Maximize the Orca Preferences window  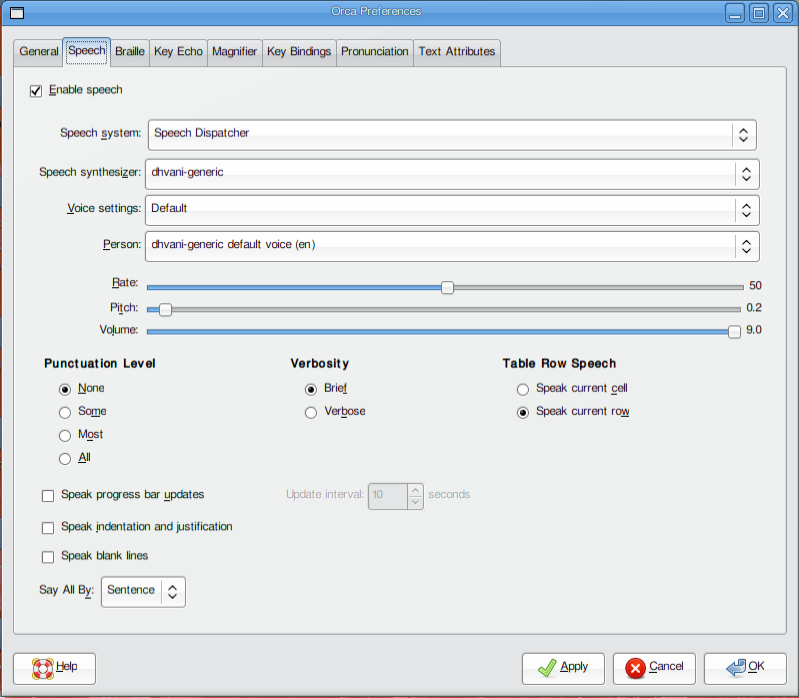tap(759, 12)
